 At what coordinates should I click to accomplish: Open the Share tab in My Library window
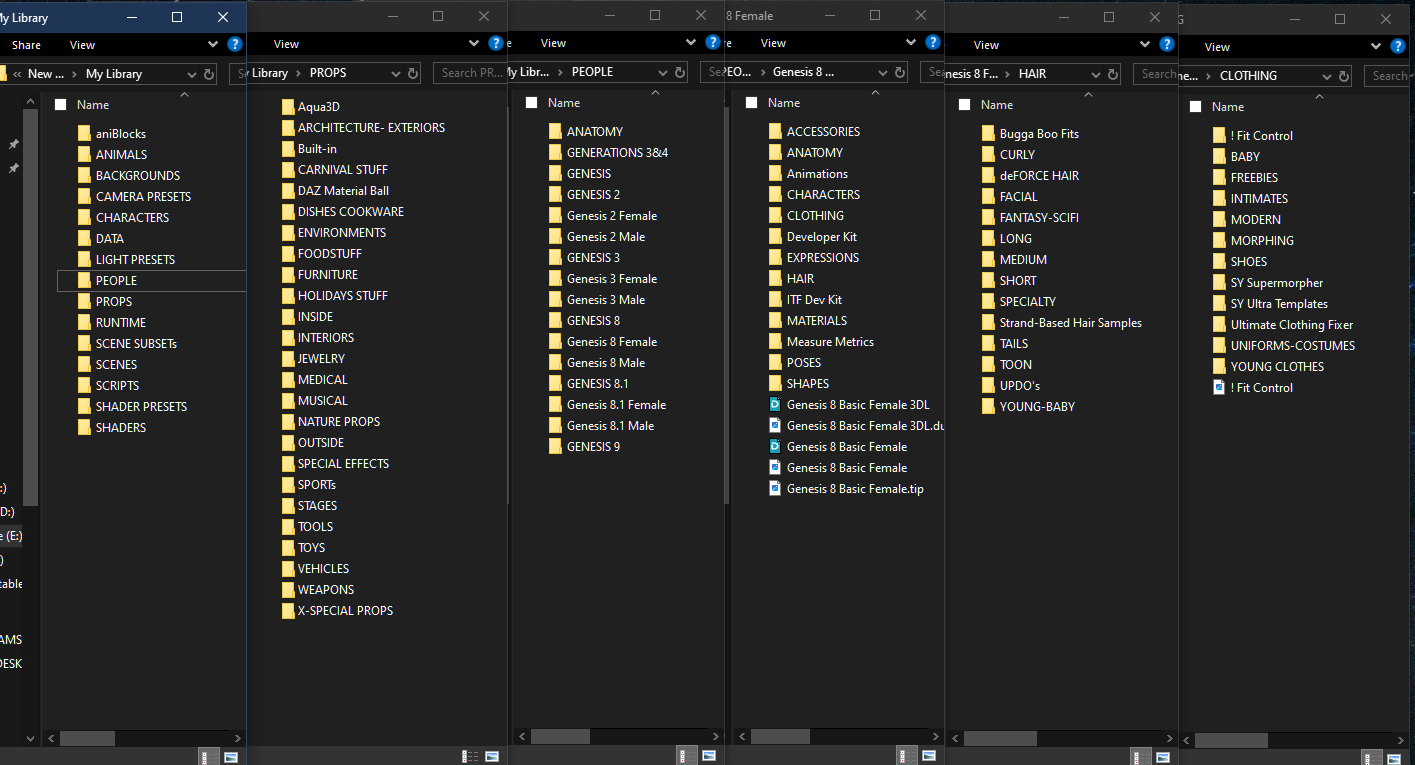27,45
